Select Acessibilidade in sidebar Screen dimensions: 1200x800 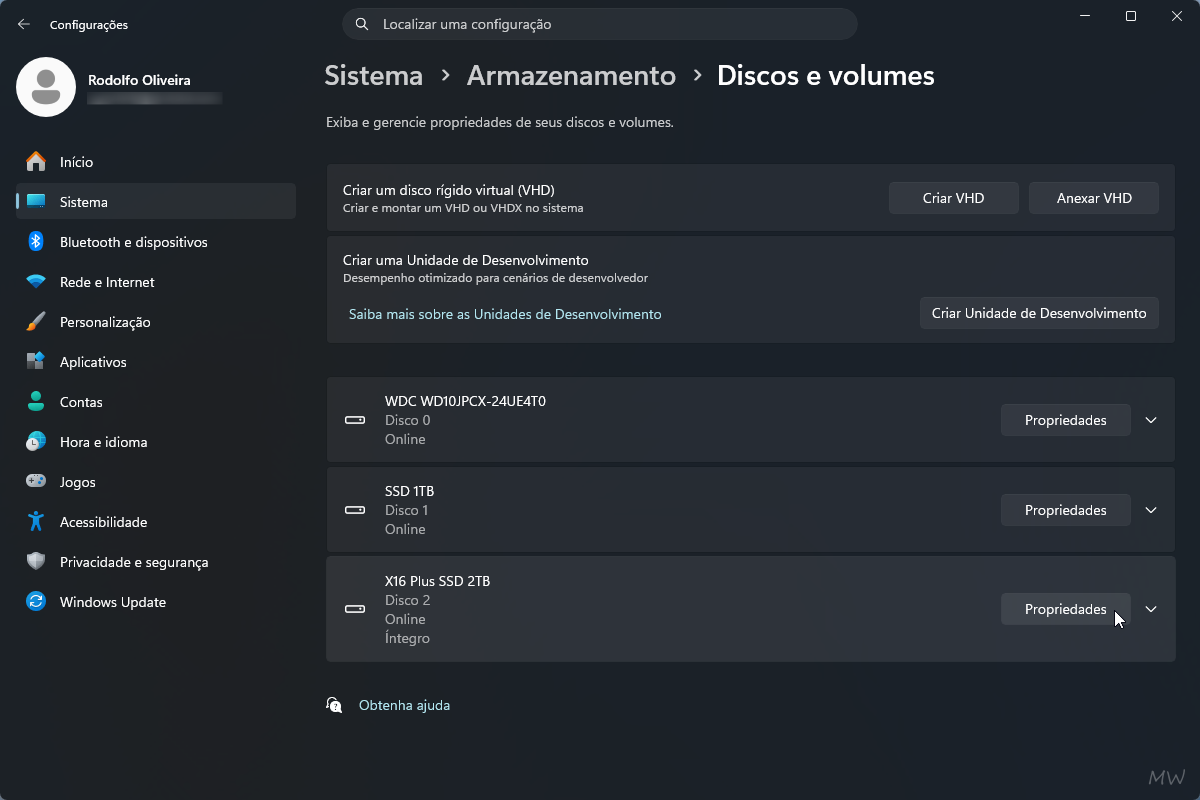pos(156,522)
